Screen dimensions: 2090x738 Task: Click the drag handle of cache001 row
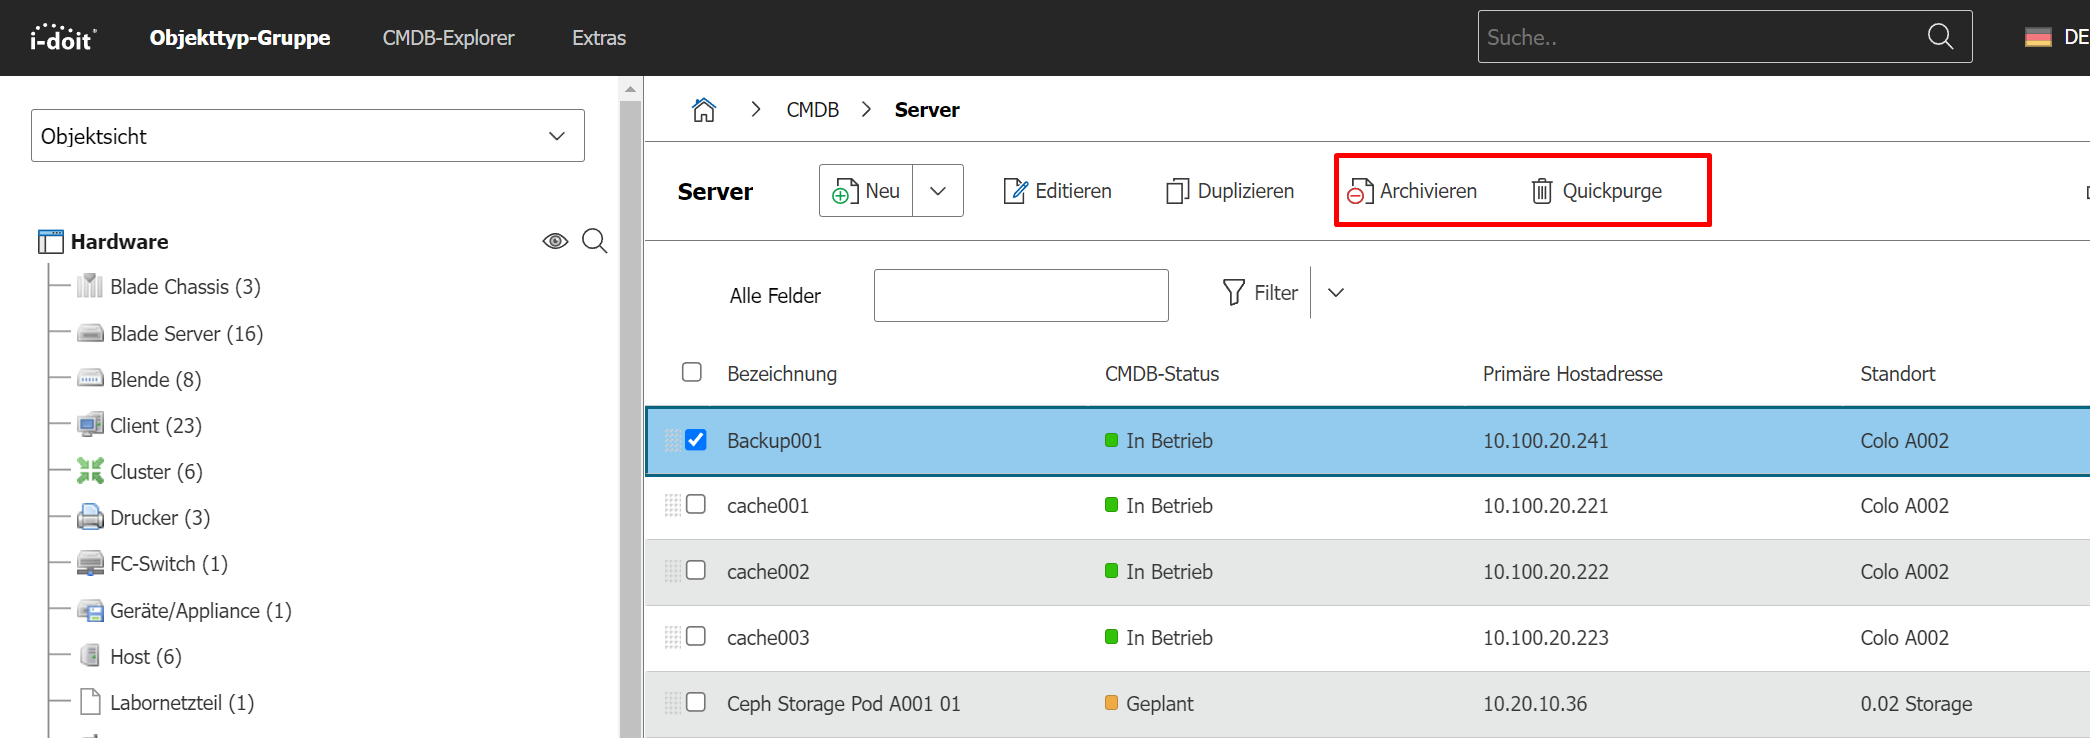672,505
